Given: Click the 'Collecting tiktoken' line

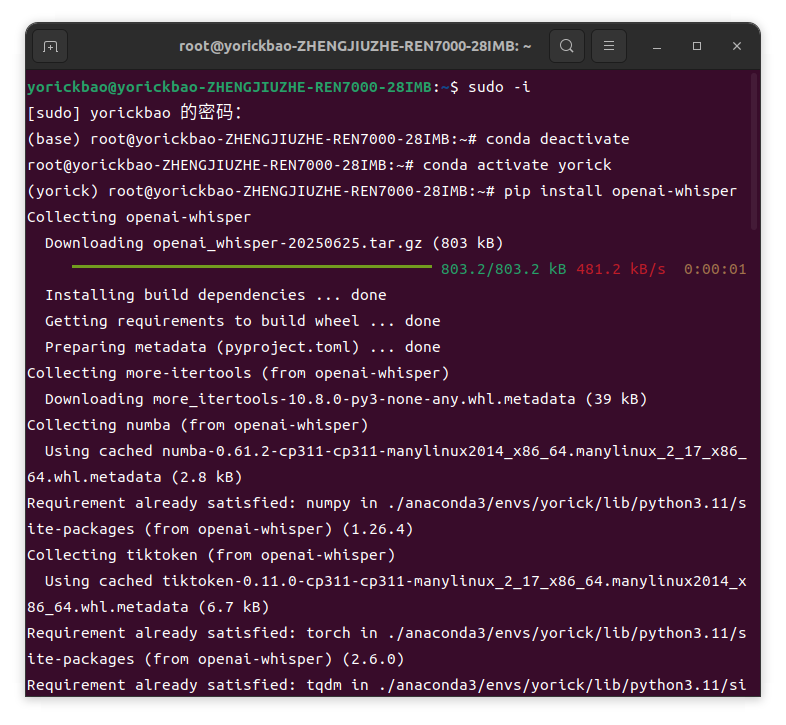Looking at the screenshot, I should pyautogui.click(x=211, y=555).
